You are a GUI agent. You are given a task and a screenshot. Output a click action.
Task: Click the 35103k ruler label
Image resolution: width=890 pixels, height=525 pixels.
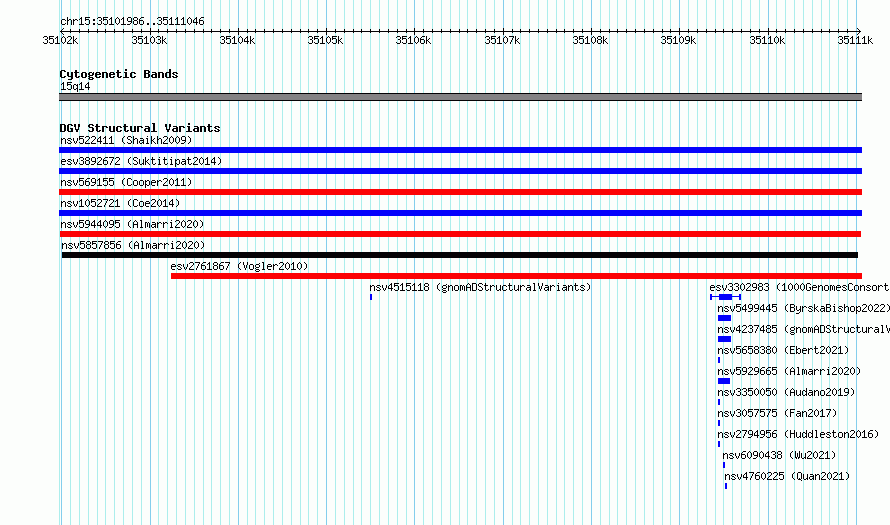point(149,40)
